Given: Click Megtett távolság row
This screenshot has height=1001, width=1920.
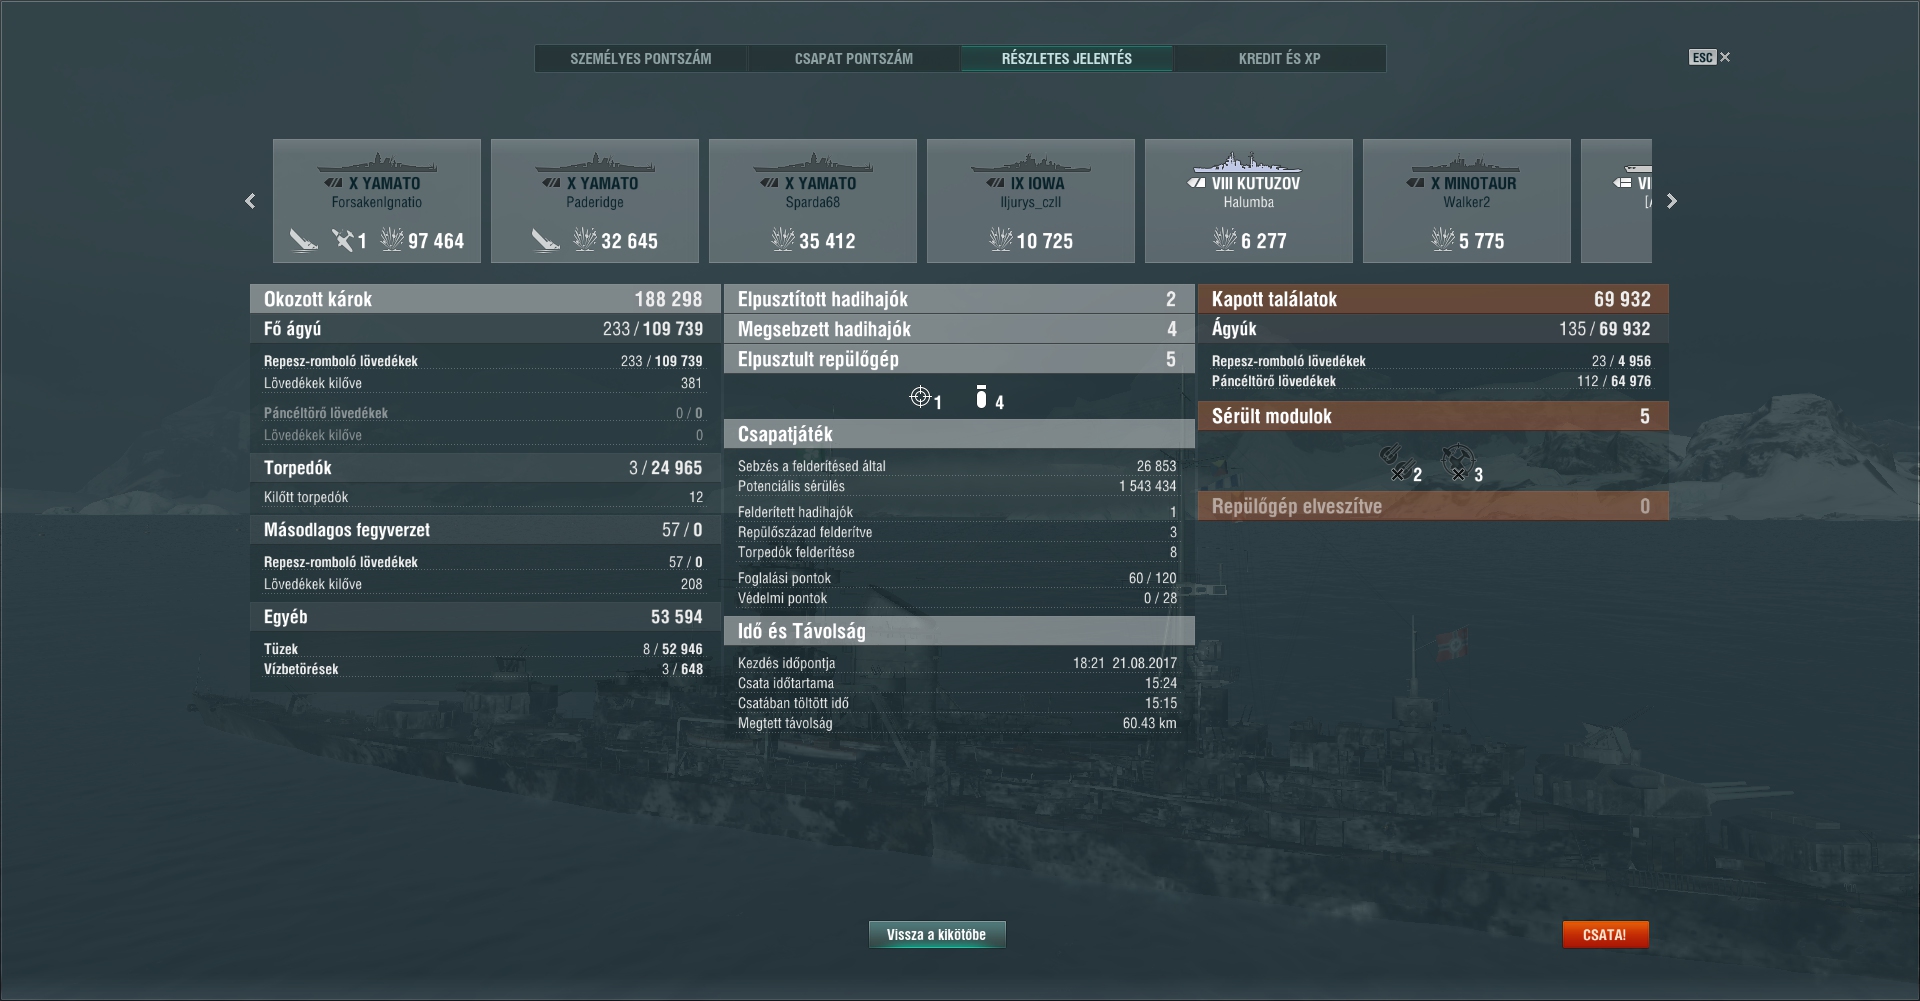Looking at the screenshot, I should (x=957, y=723).
